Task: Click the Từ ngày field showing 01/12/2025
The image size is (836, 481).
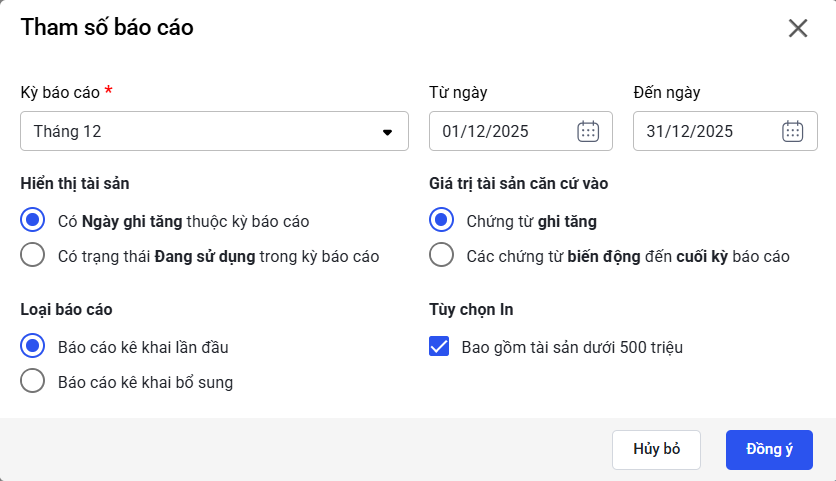Action: pyautogui.click(x=500, y=131)
